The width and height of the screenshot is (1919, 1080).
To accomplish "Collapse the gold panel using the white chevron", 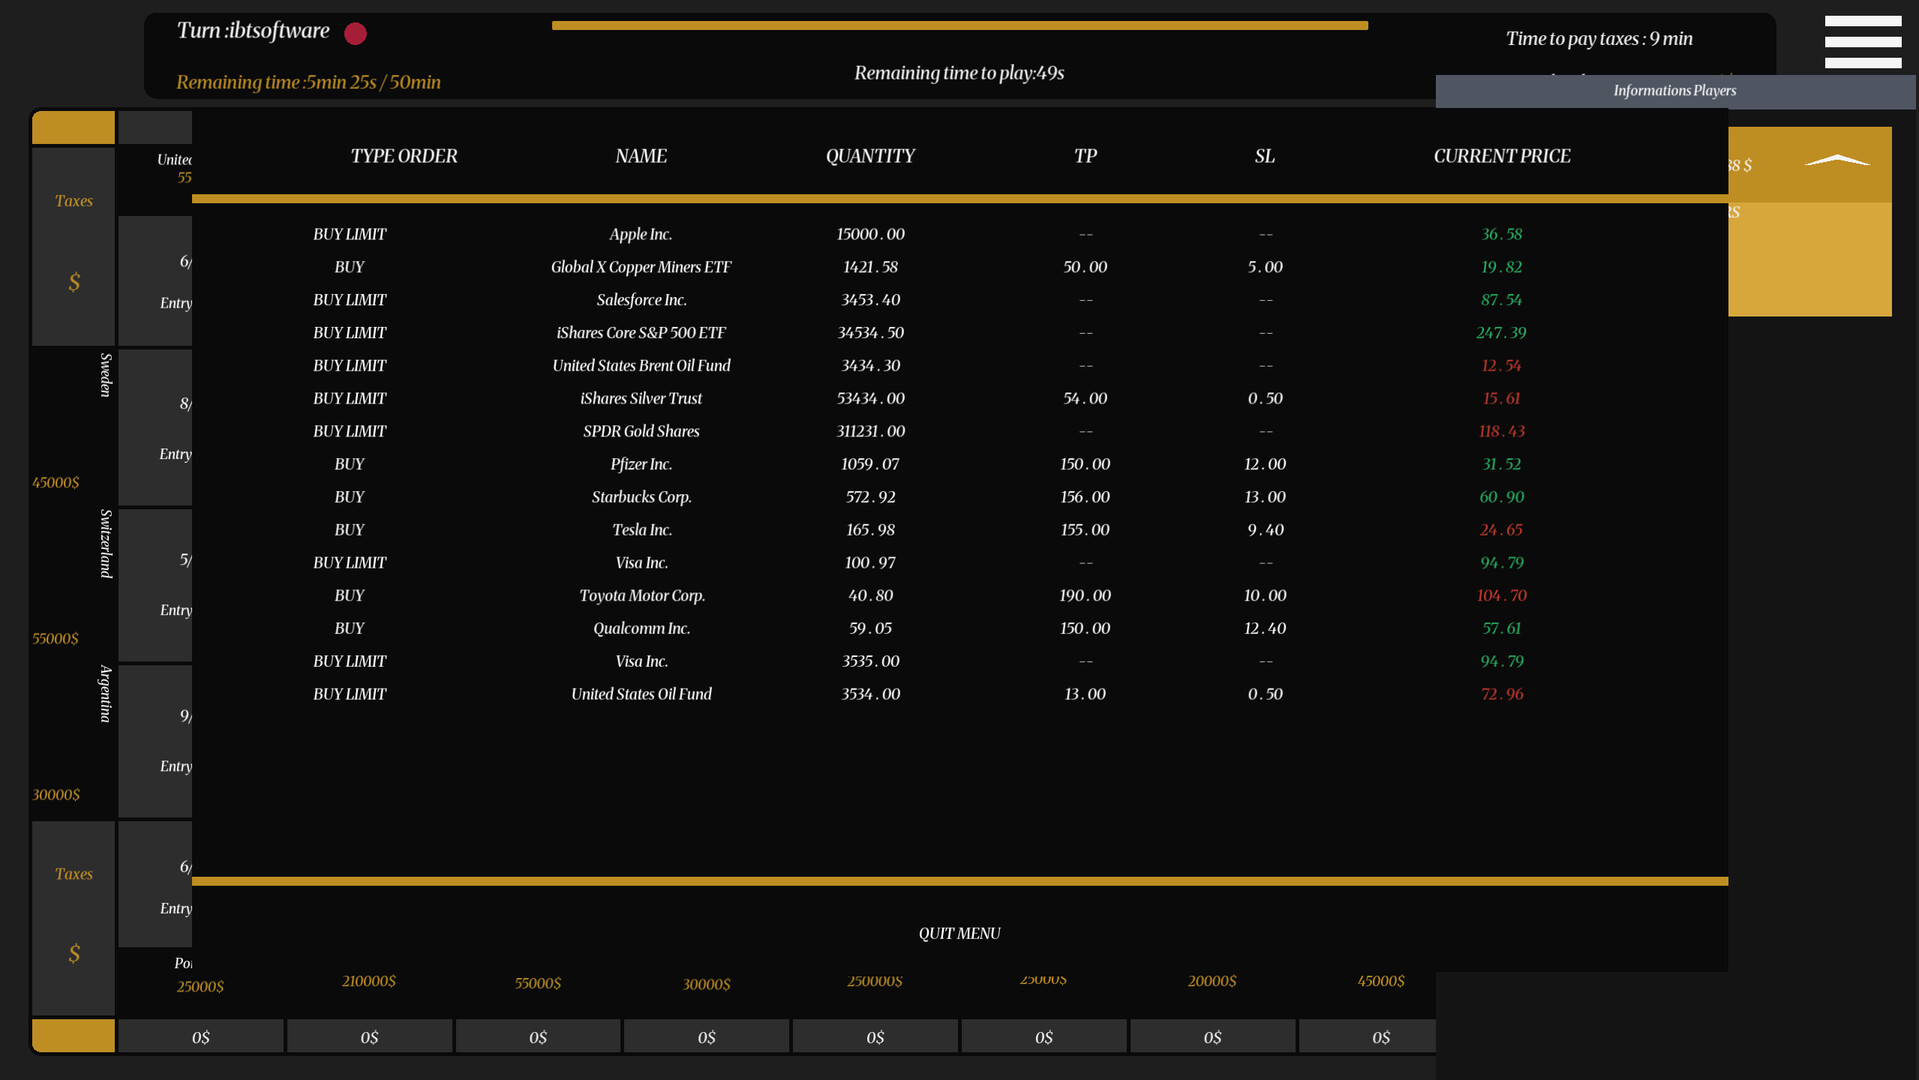I will (1838, 158).
